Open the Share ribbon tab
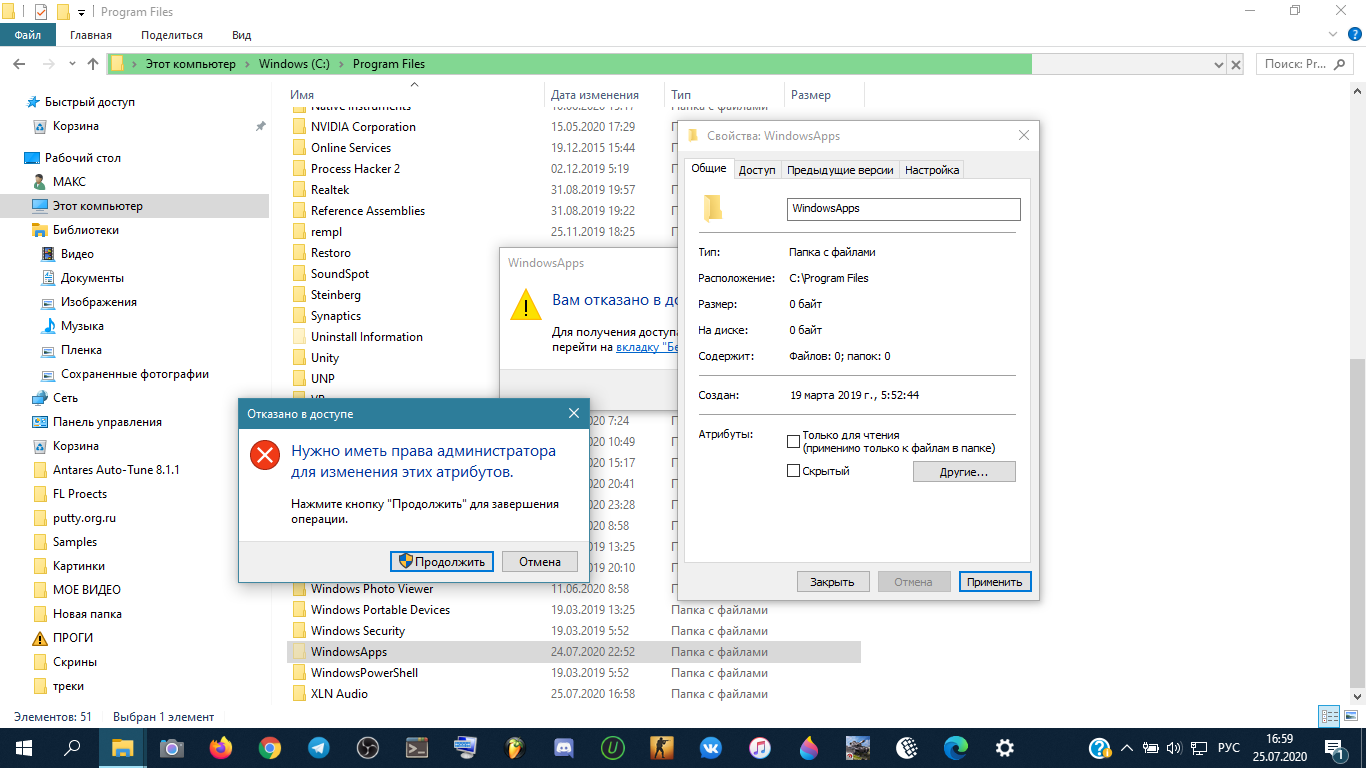 click(x=172, y=35)
